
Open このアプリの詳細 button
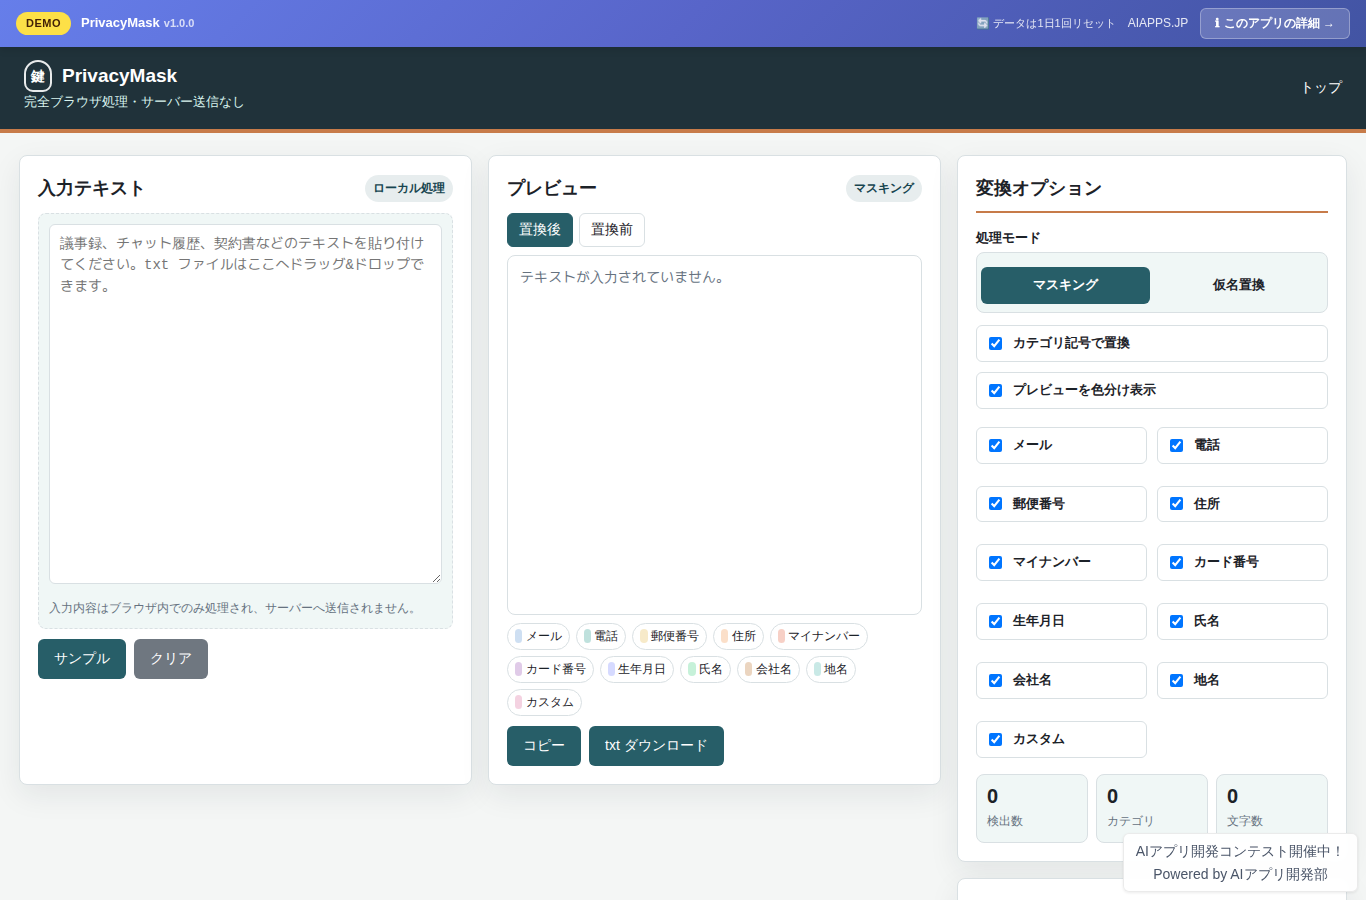click(x=1274, y=23)
